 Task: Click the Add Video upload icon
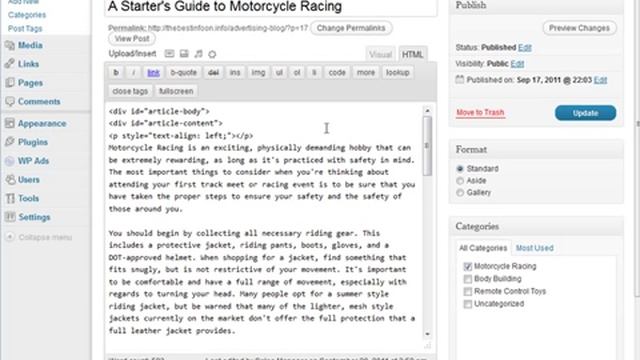[x=184, y=54]
